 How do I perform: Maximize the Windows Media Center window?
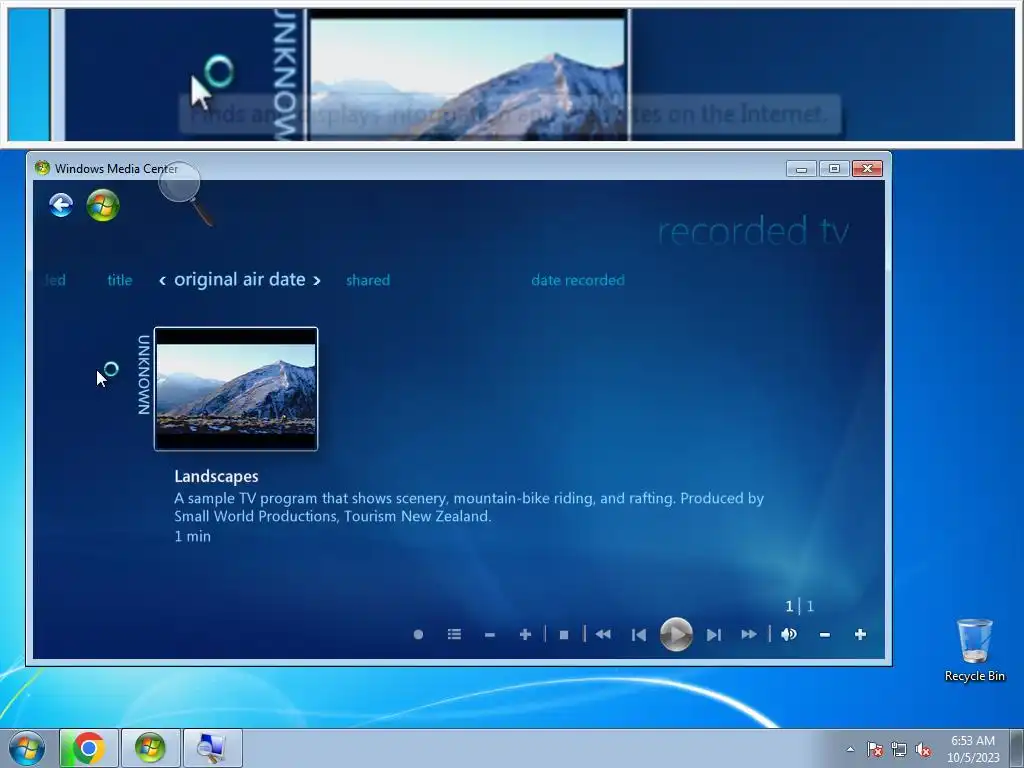[x=834, y=168]
